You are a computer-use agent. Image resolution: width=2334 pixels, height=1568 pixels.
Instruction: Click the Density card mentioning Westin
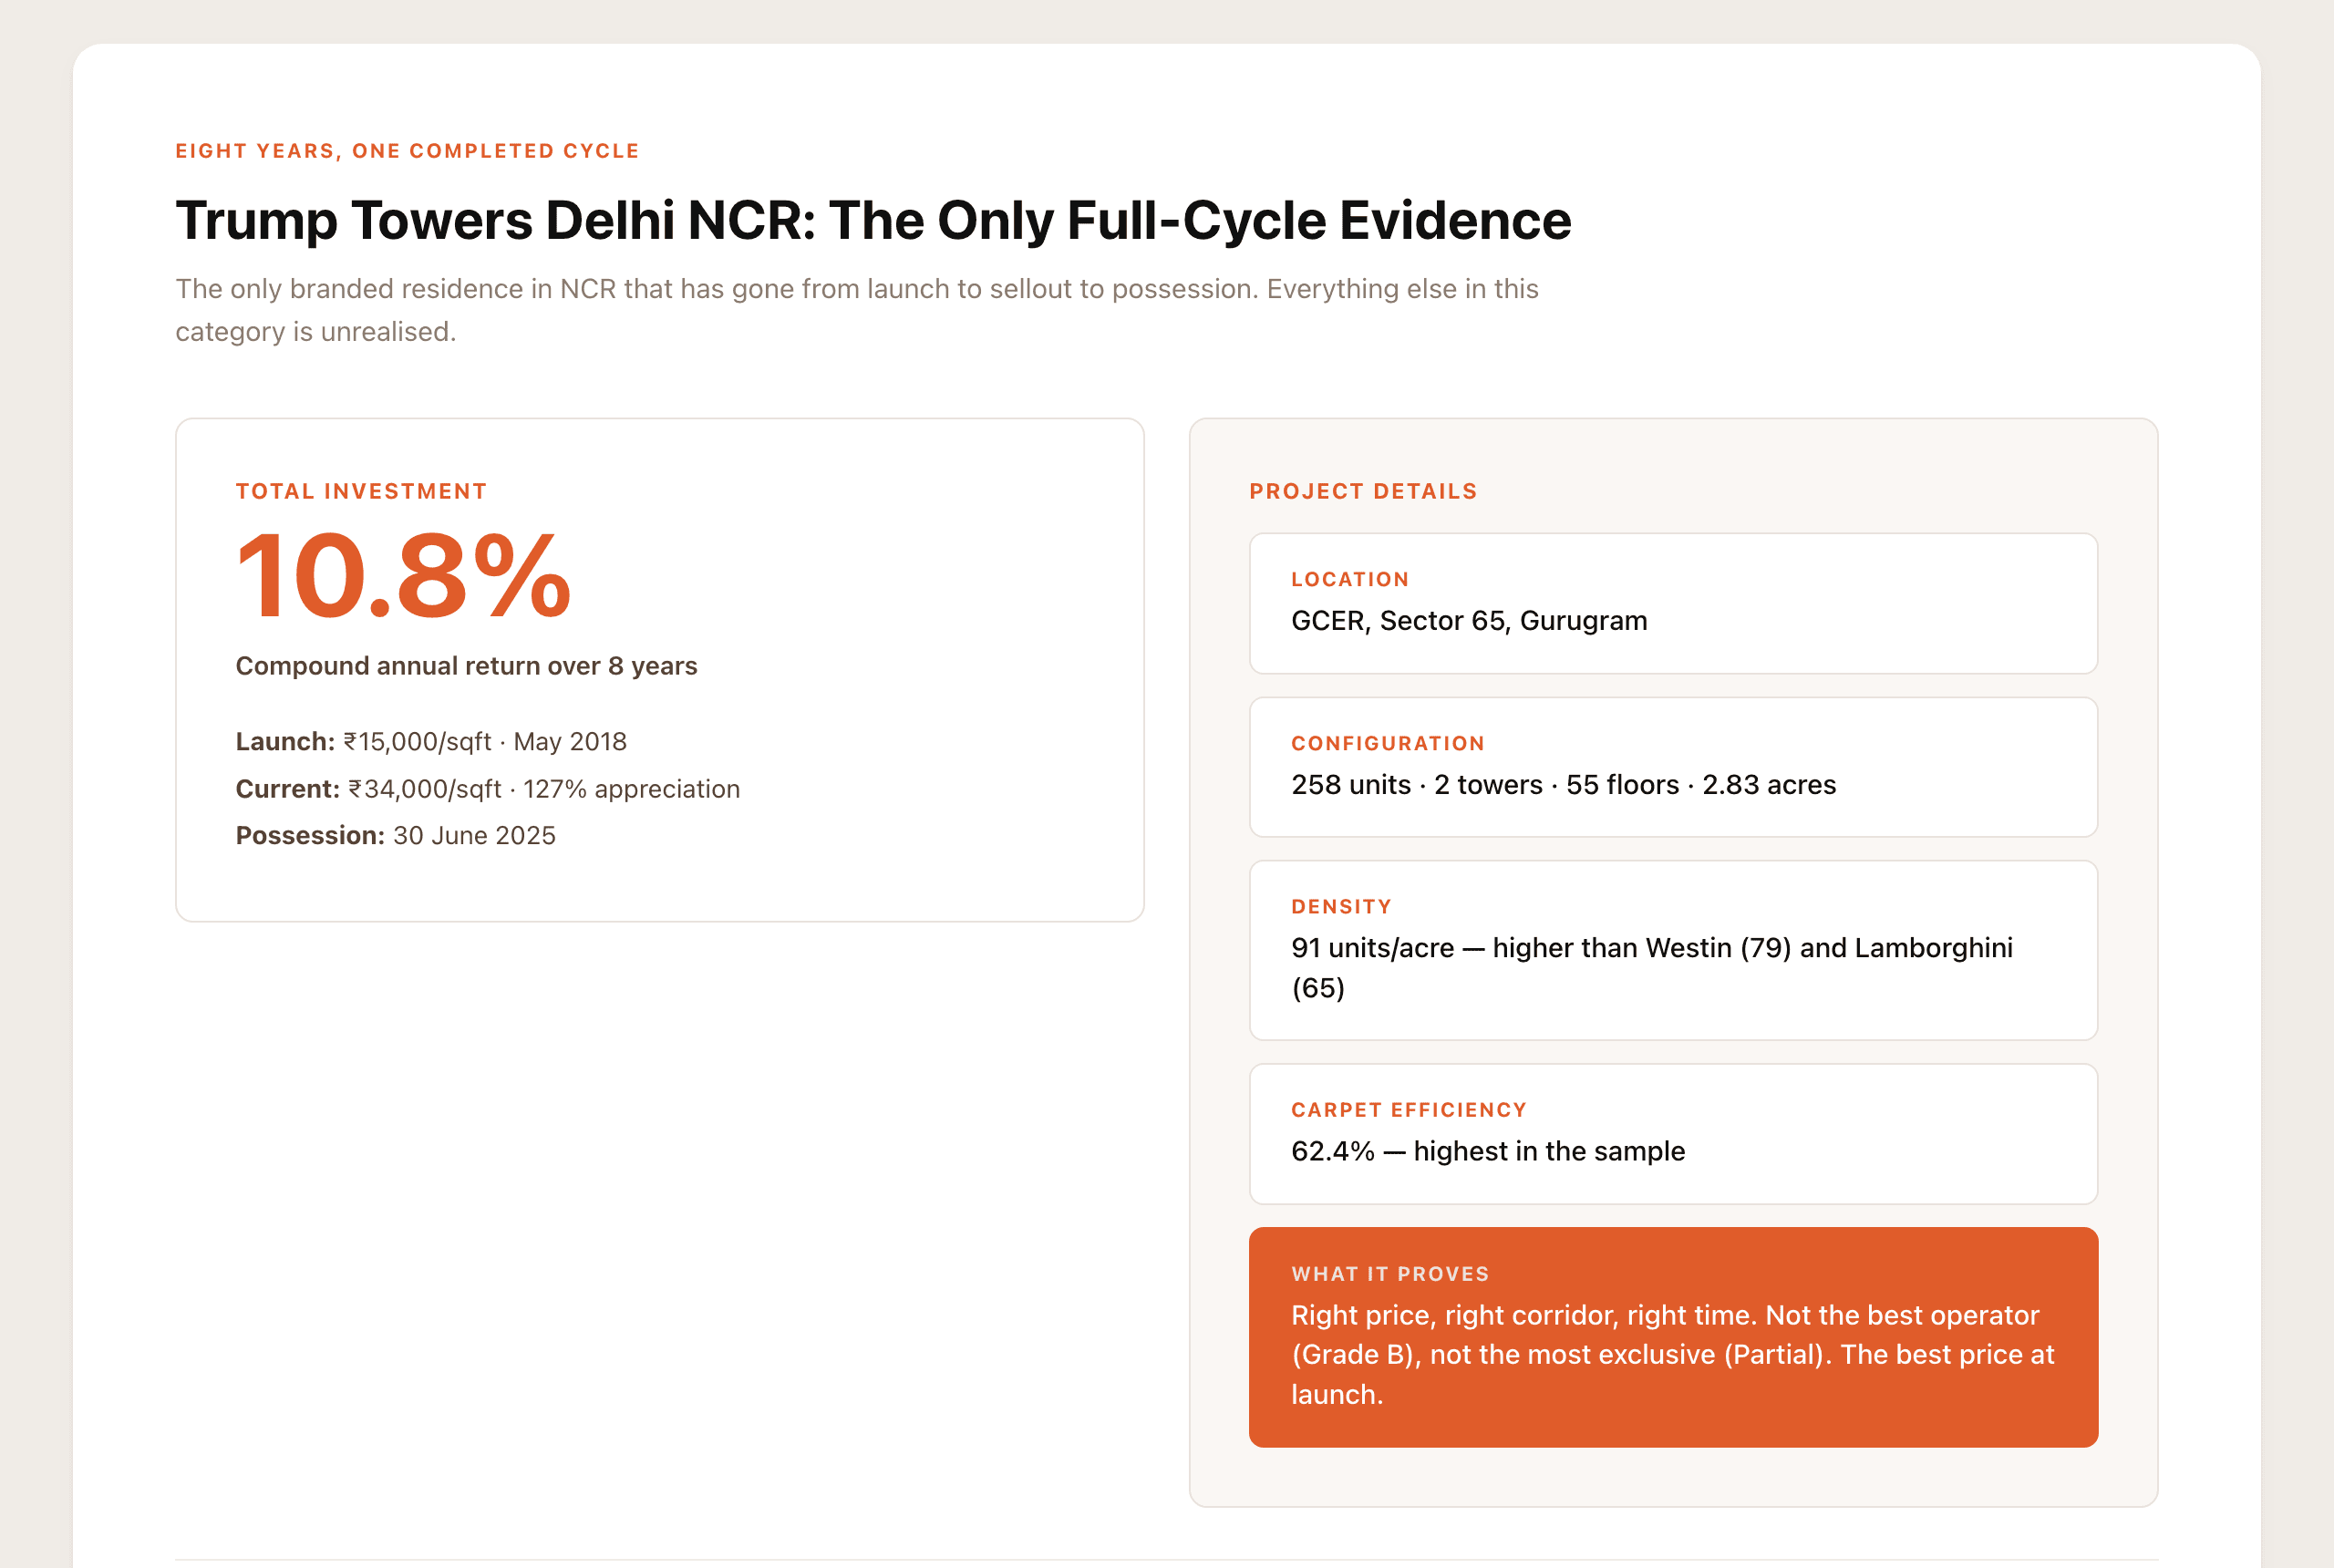(1673, 950)
